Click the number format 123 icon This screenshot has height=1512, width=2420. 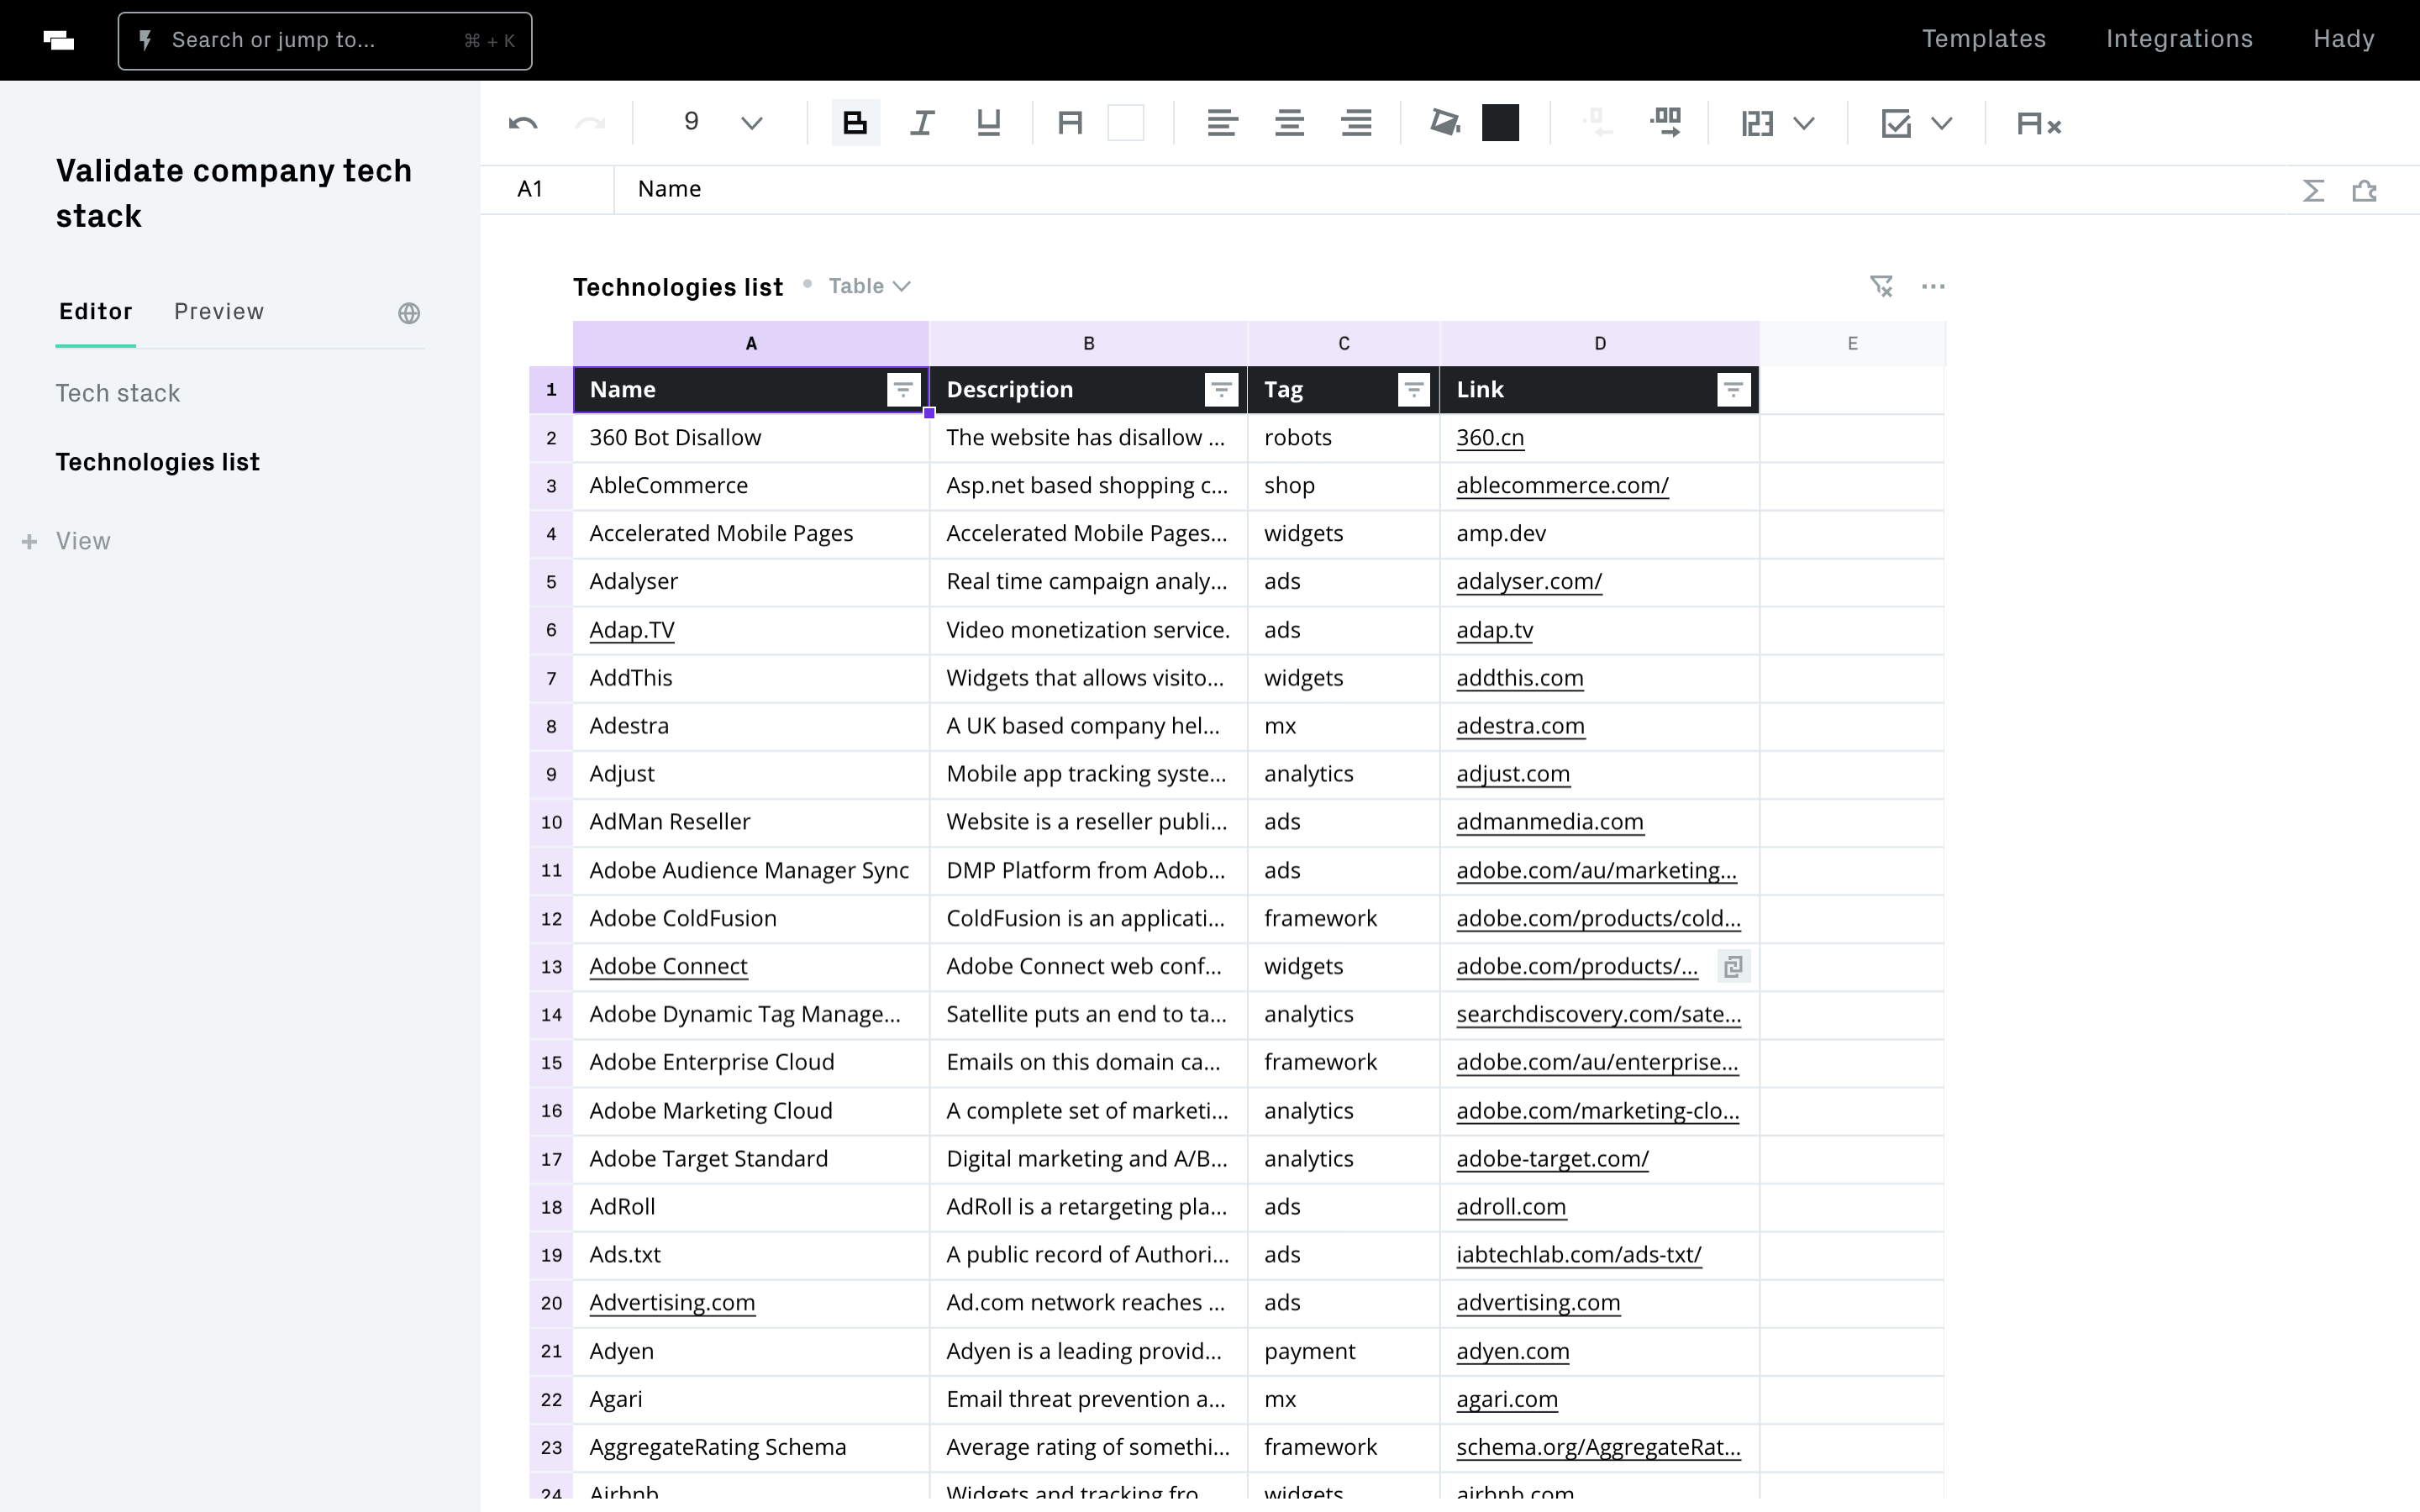coord(1757,124)
